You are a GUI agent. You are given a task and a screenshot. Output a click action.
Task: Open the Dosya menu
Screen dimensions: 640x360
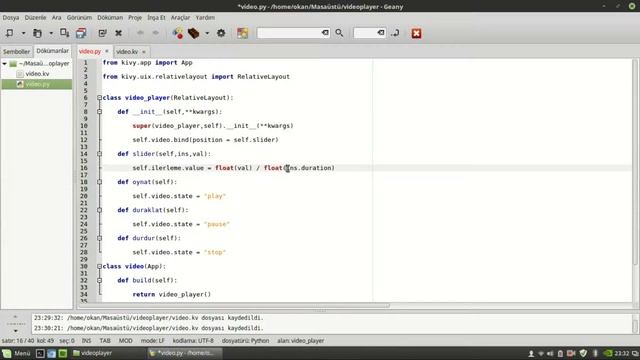(11, 18)
